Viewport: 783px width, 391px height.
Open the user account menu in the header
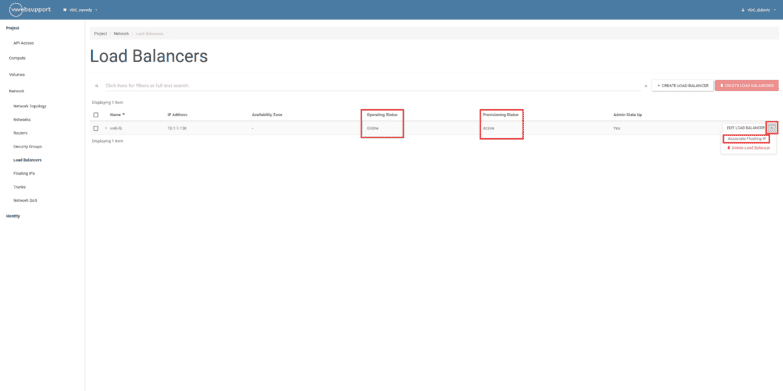[x=759, y=10]
